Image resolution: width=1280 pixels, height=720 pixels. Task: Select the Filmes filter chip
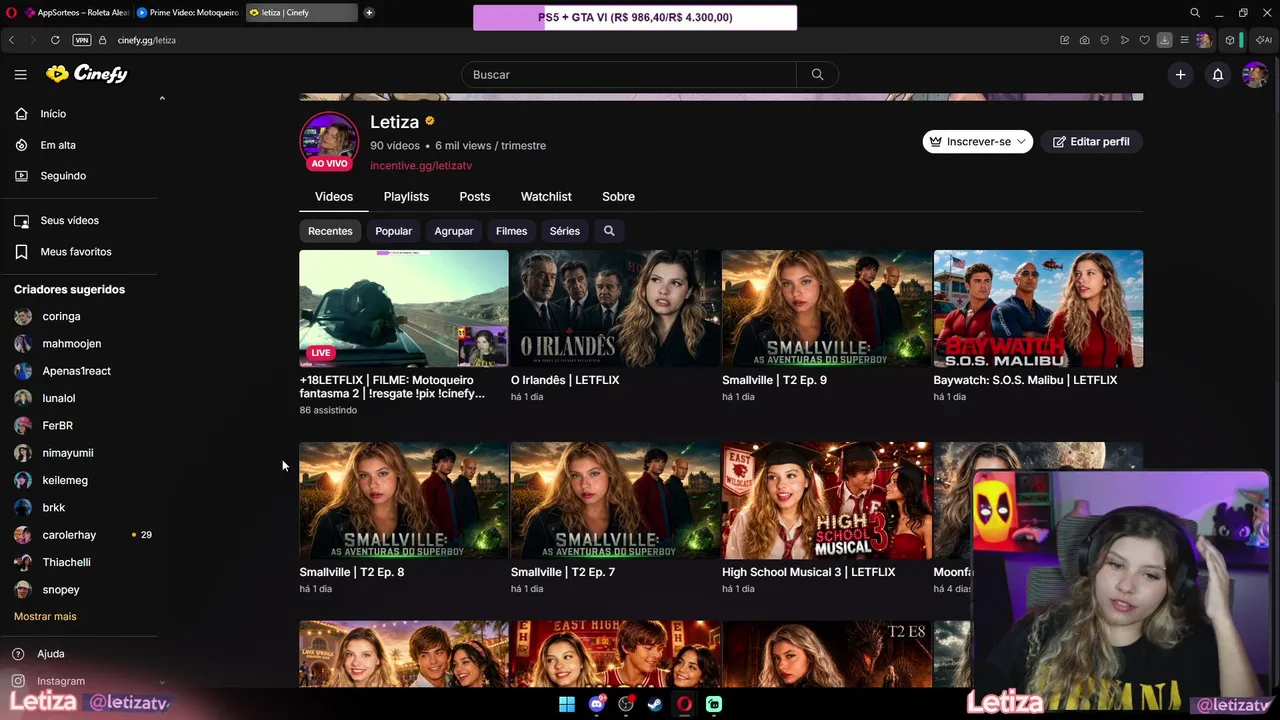click(x=511, y=231)
